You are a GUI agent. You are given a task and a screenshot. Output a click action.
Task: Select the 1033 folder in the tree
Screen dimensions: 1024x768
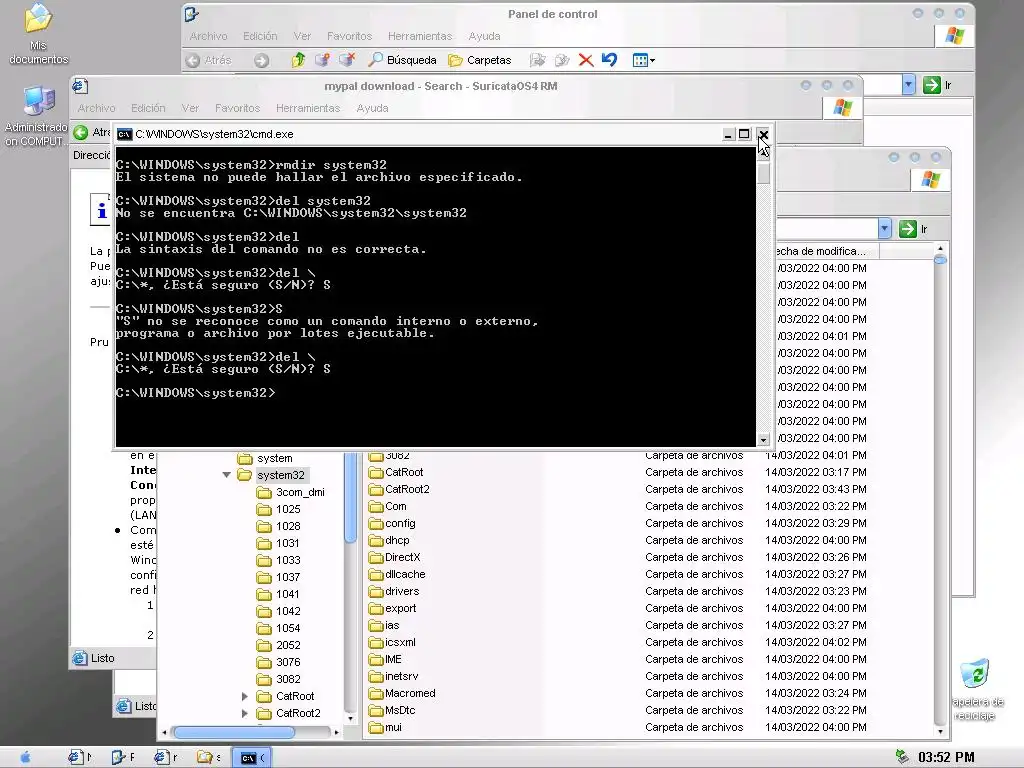click(288, 560)
